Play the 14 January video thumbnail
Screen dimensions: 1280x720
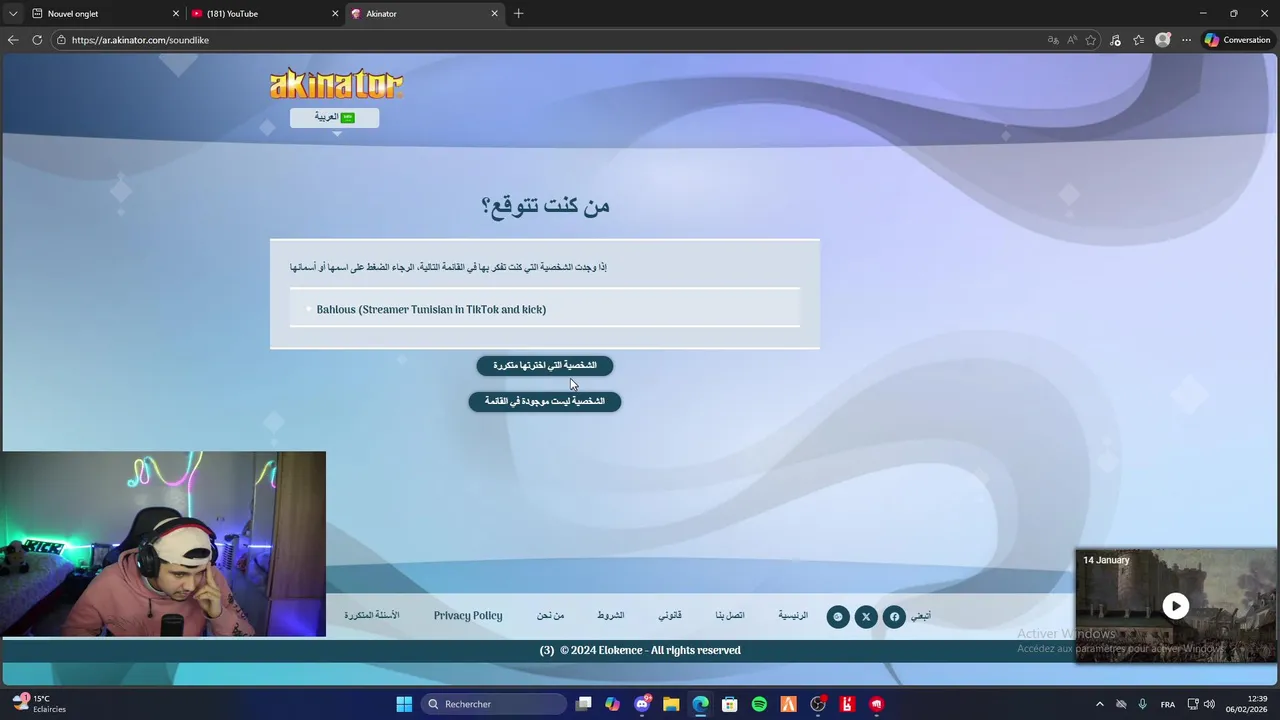click(1176, 606)
